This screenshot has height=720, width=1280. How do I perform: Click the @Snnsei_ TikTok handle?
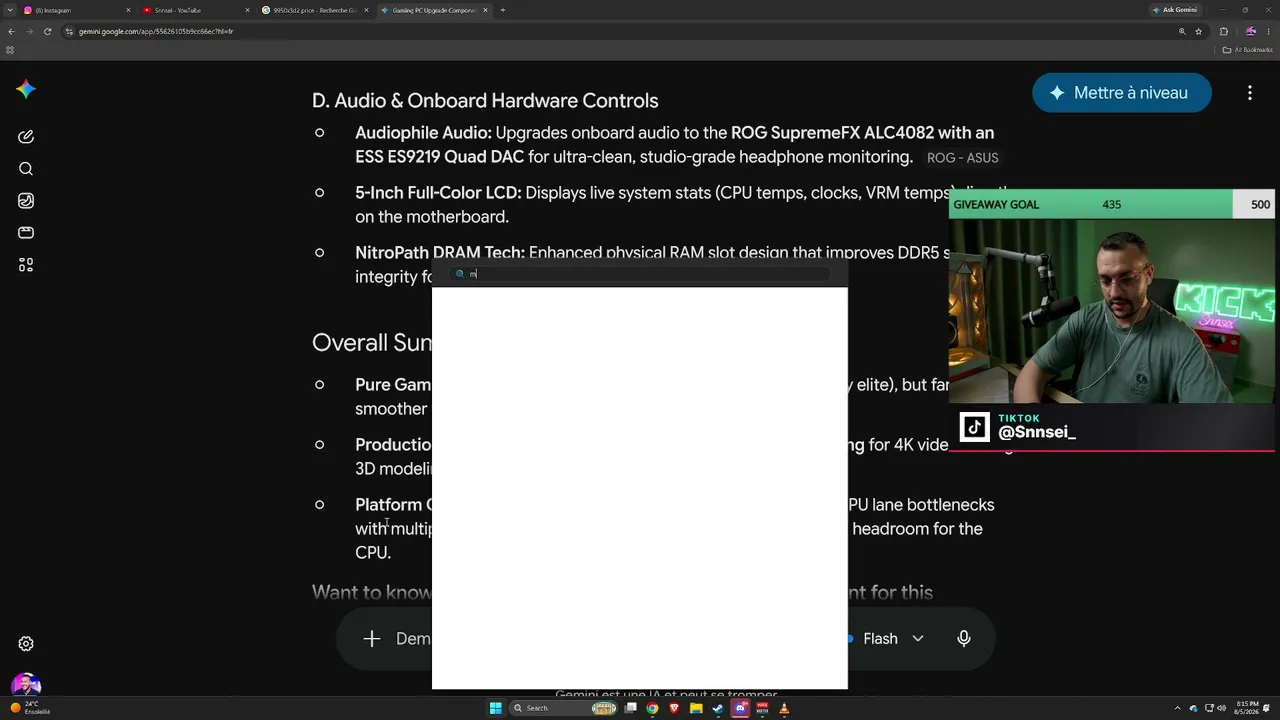coord(1037,432)
